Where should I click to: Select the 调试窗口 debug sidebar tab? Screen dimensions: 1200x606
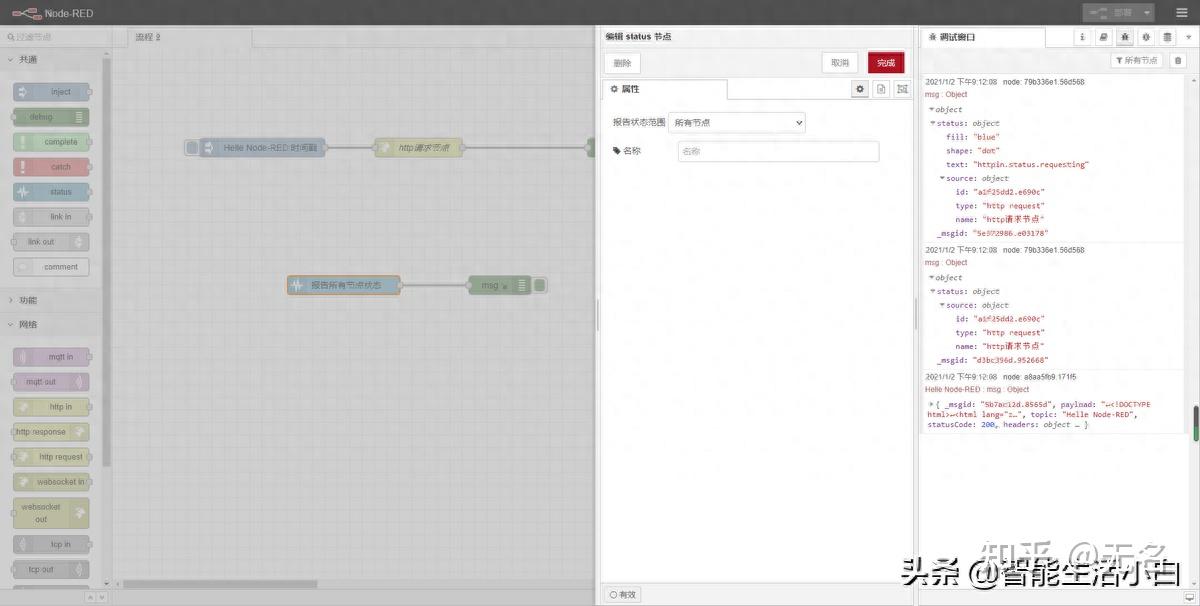[x=983, y=37]
